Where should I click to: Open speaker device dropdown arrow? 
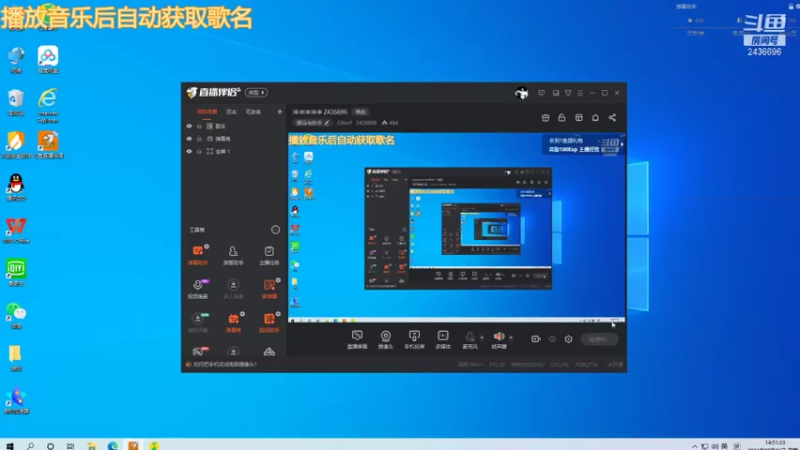[x=511, y=337]
